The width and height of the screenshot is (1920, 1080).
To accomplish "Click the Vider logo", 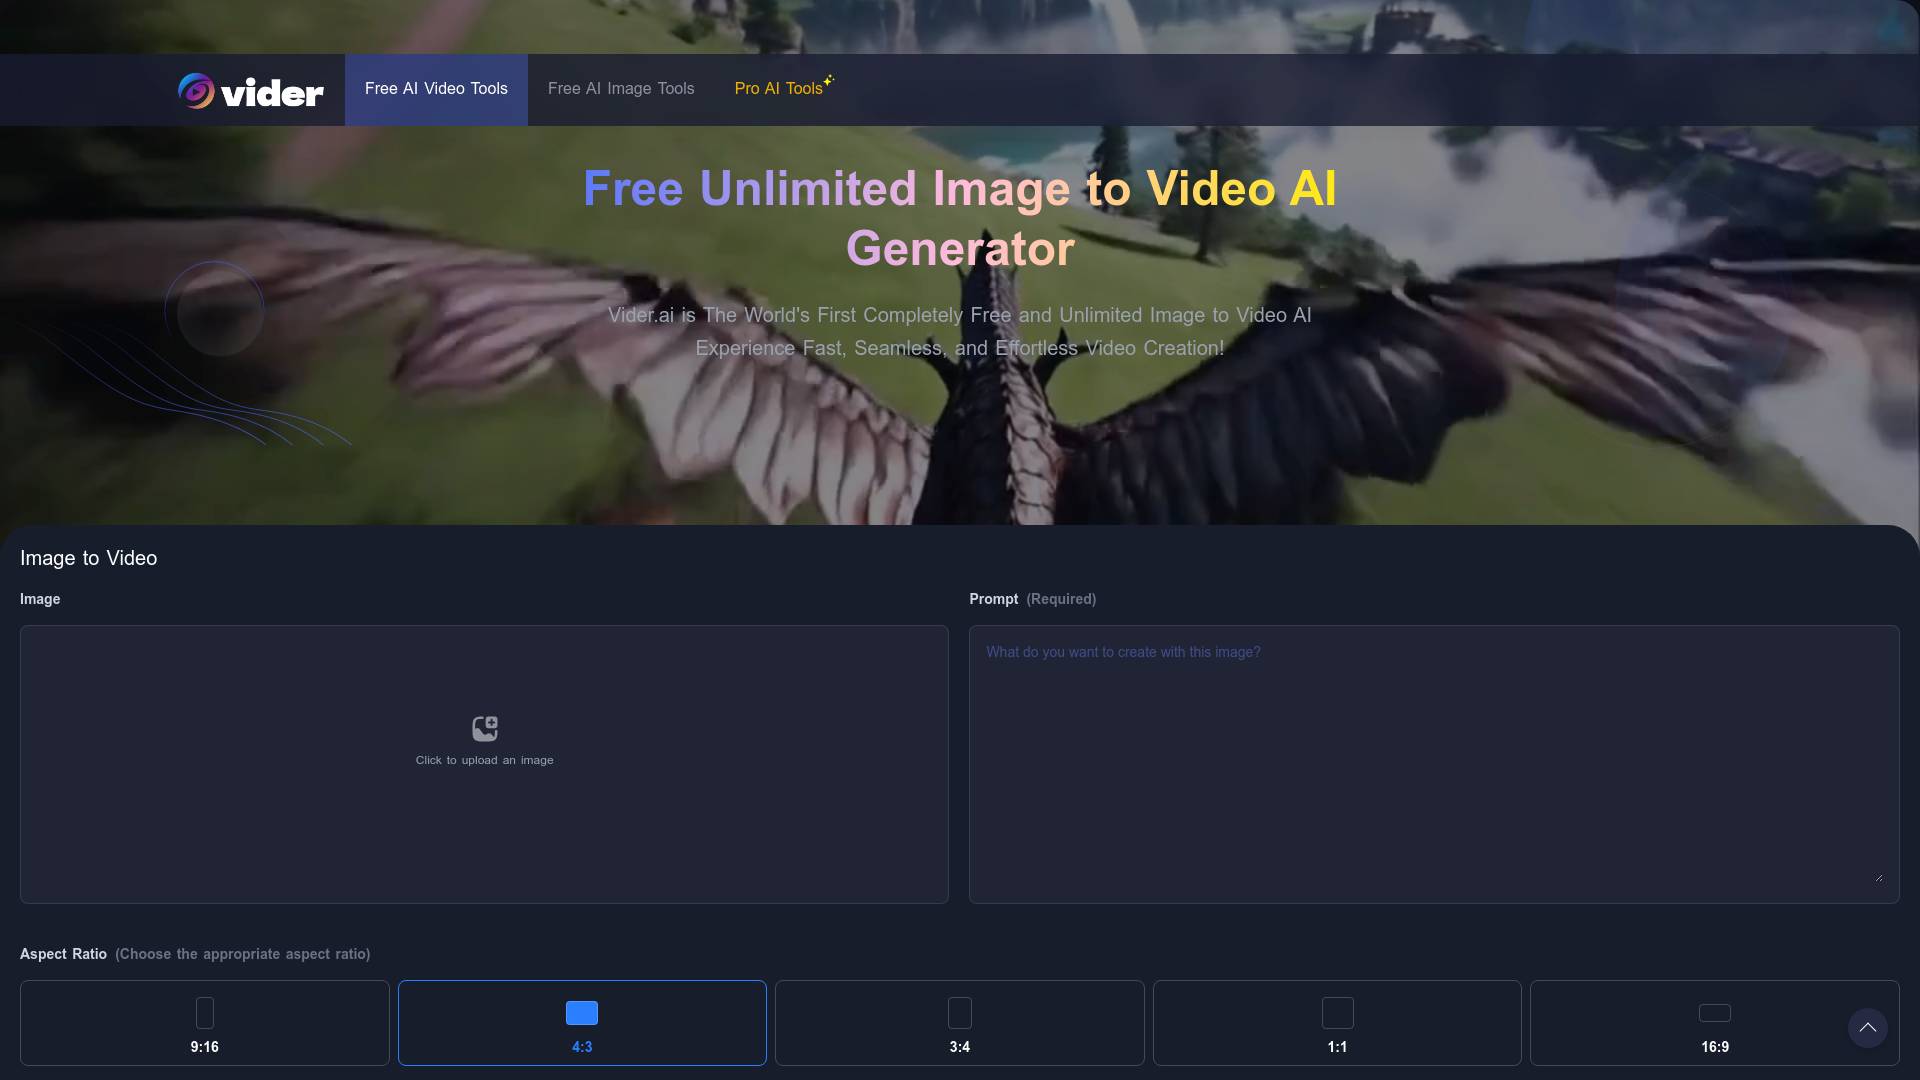I will point(251,91).
